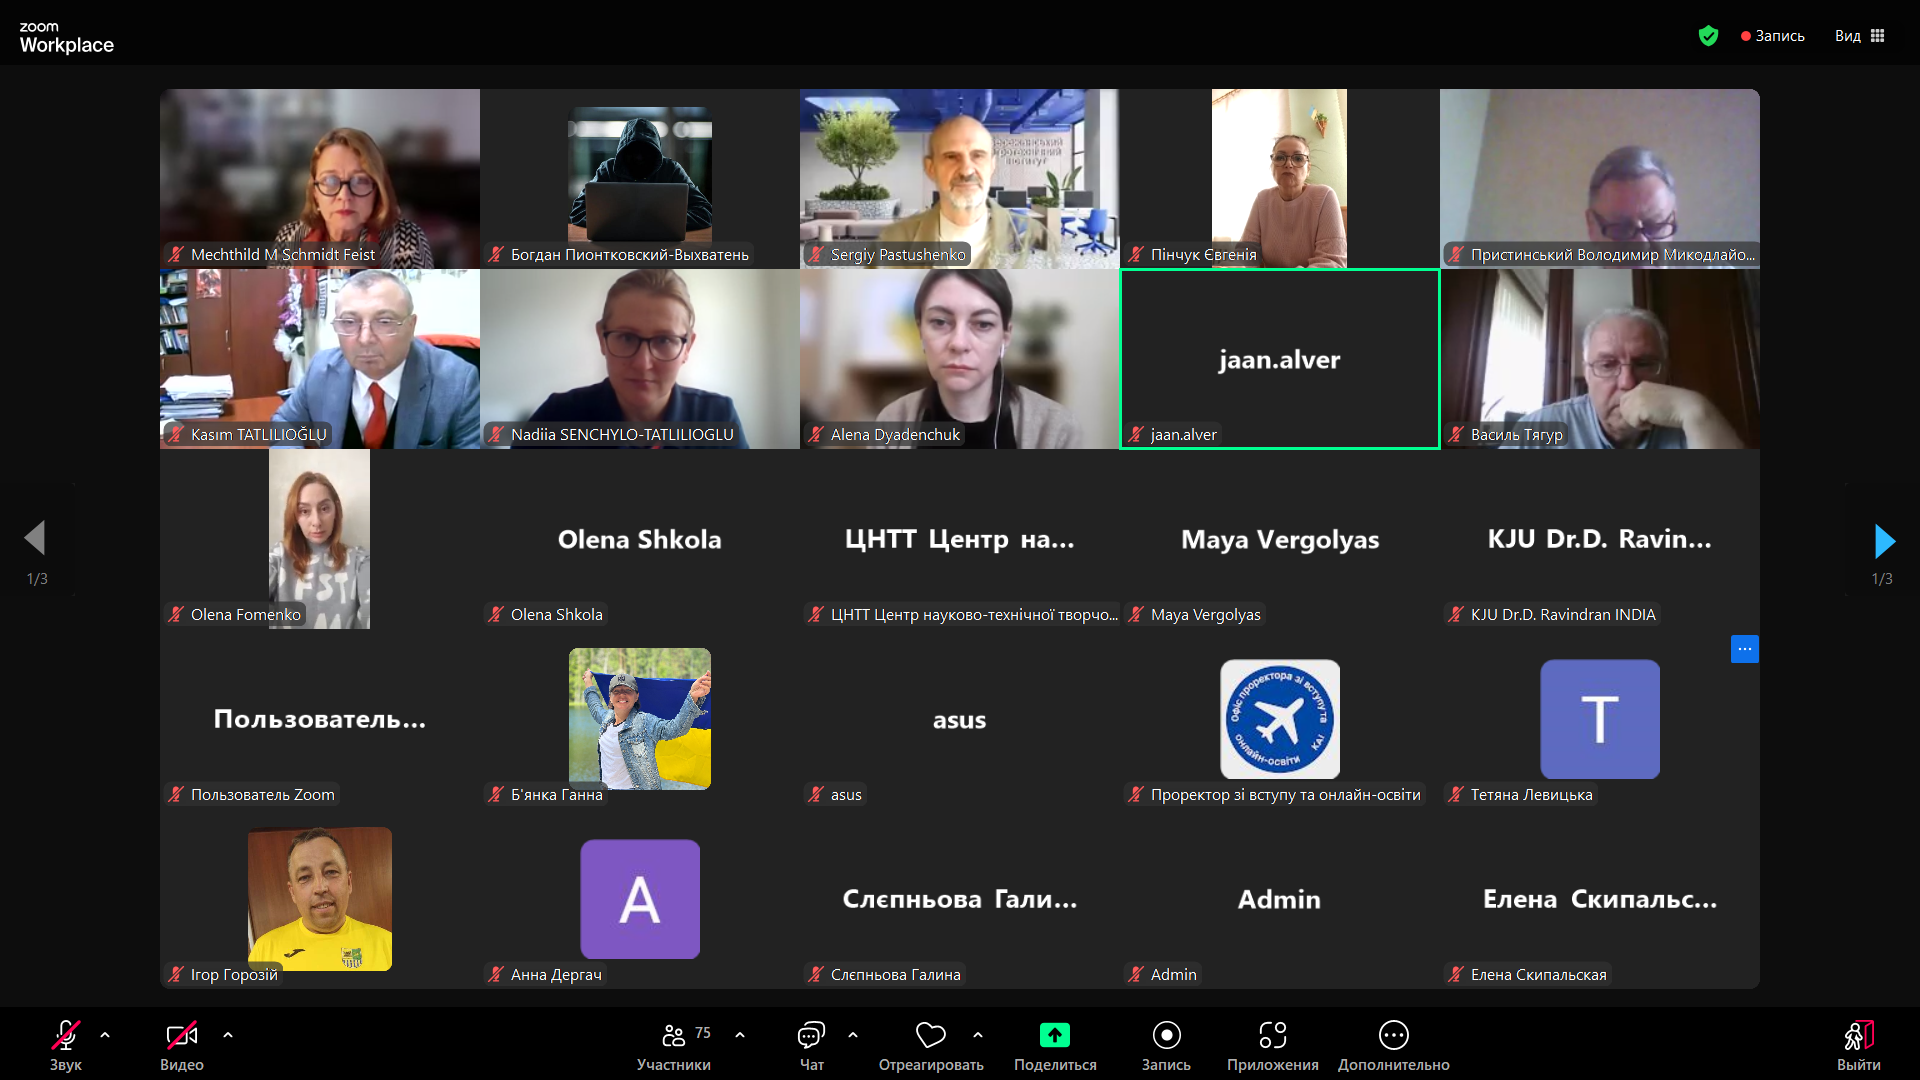Toggle recording with Запись toolbar button
The image size is (1920, 1080).
pos(1166,1036)
